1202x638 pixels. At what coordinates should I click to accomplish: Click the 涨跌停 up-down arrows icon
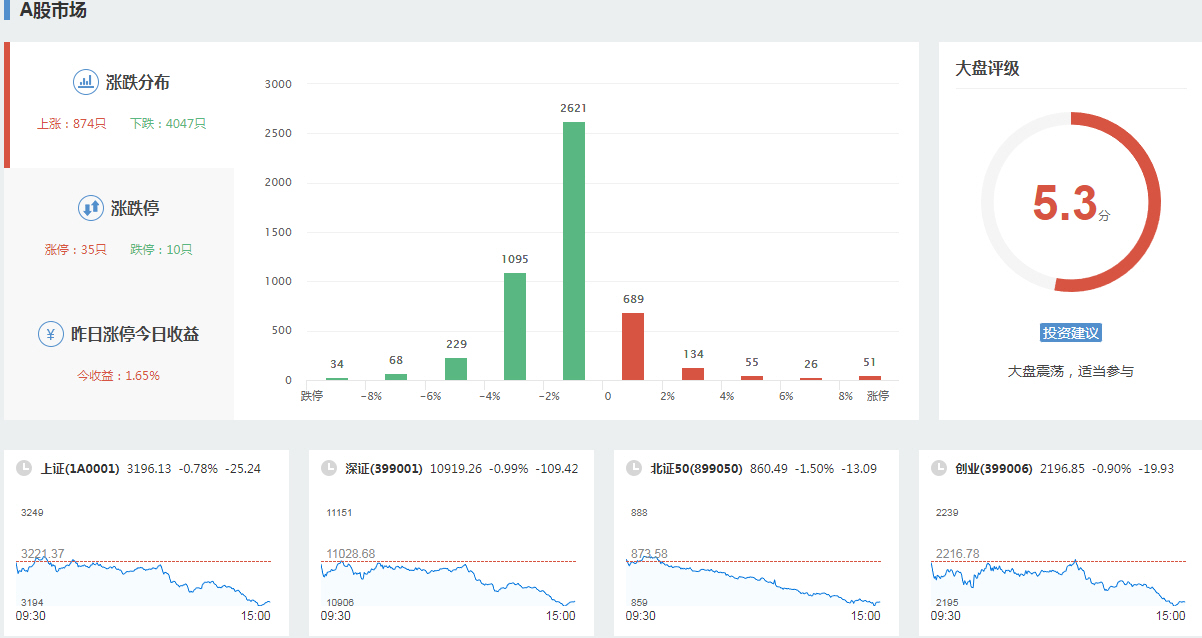tap(91, 208)
